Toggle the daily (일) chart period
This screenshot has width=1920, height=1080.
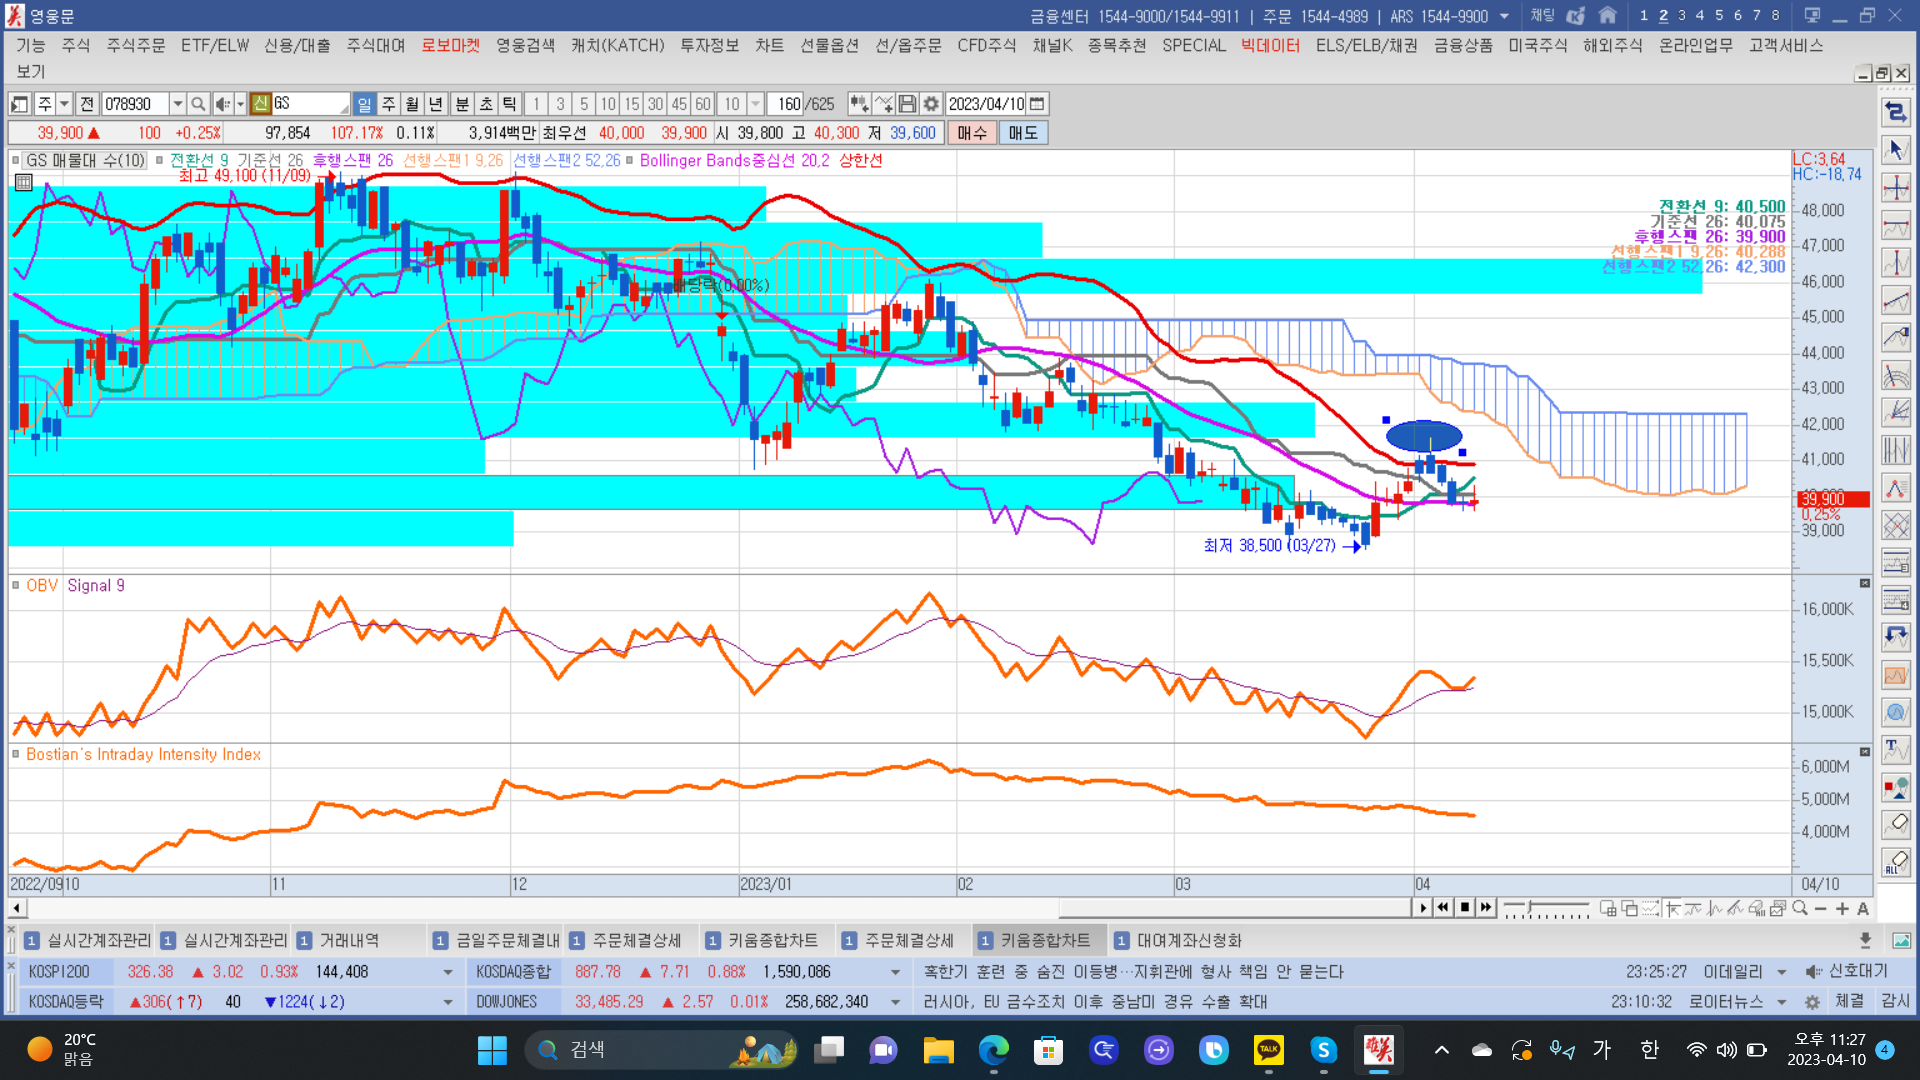point(364,104)
